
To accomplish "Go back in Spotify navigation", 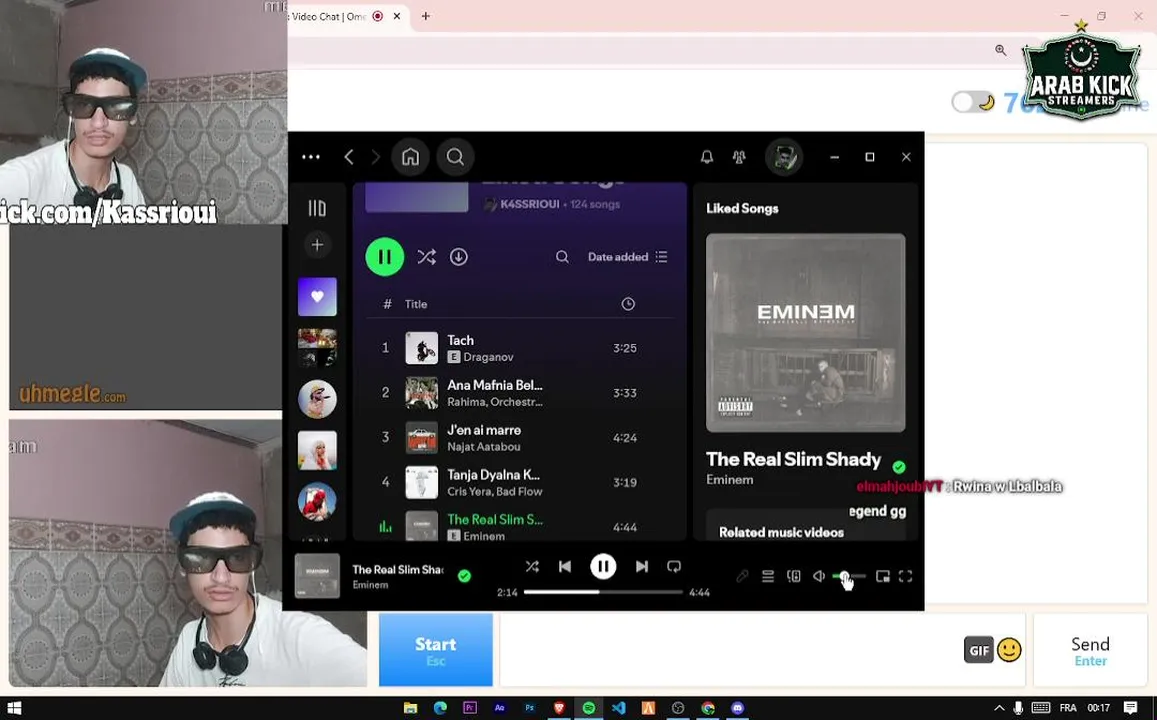I will [349, 157].
